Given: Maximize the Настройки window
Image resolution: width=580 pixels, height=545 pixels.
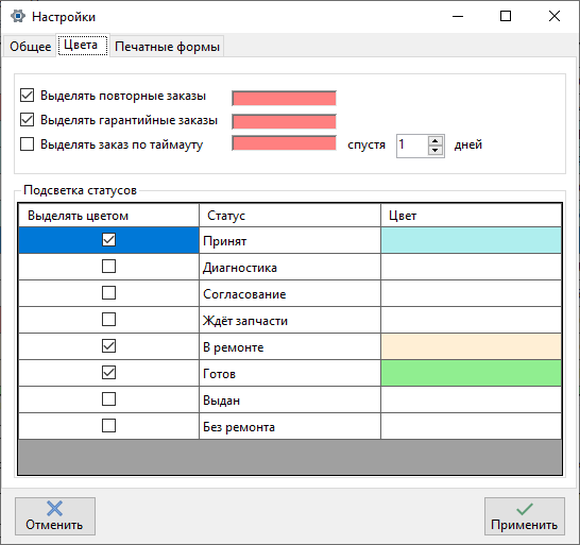Looking at the screenshot, I should pyautogui.click(x=506, y=16).
